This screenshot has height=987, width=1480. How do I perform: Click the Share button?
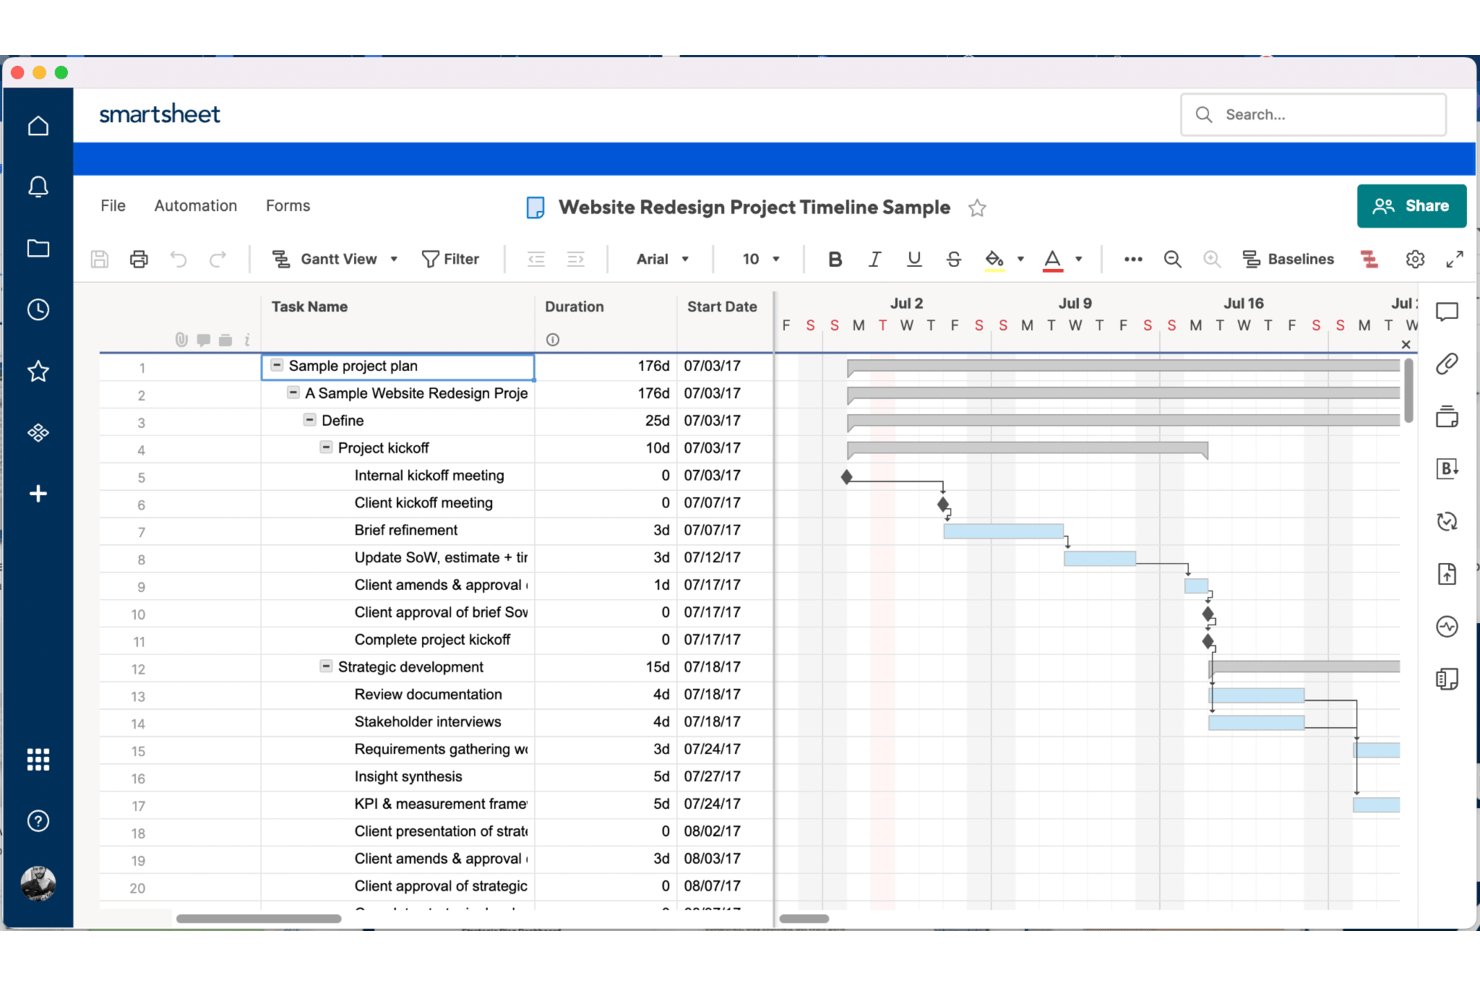[1412, 206]
